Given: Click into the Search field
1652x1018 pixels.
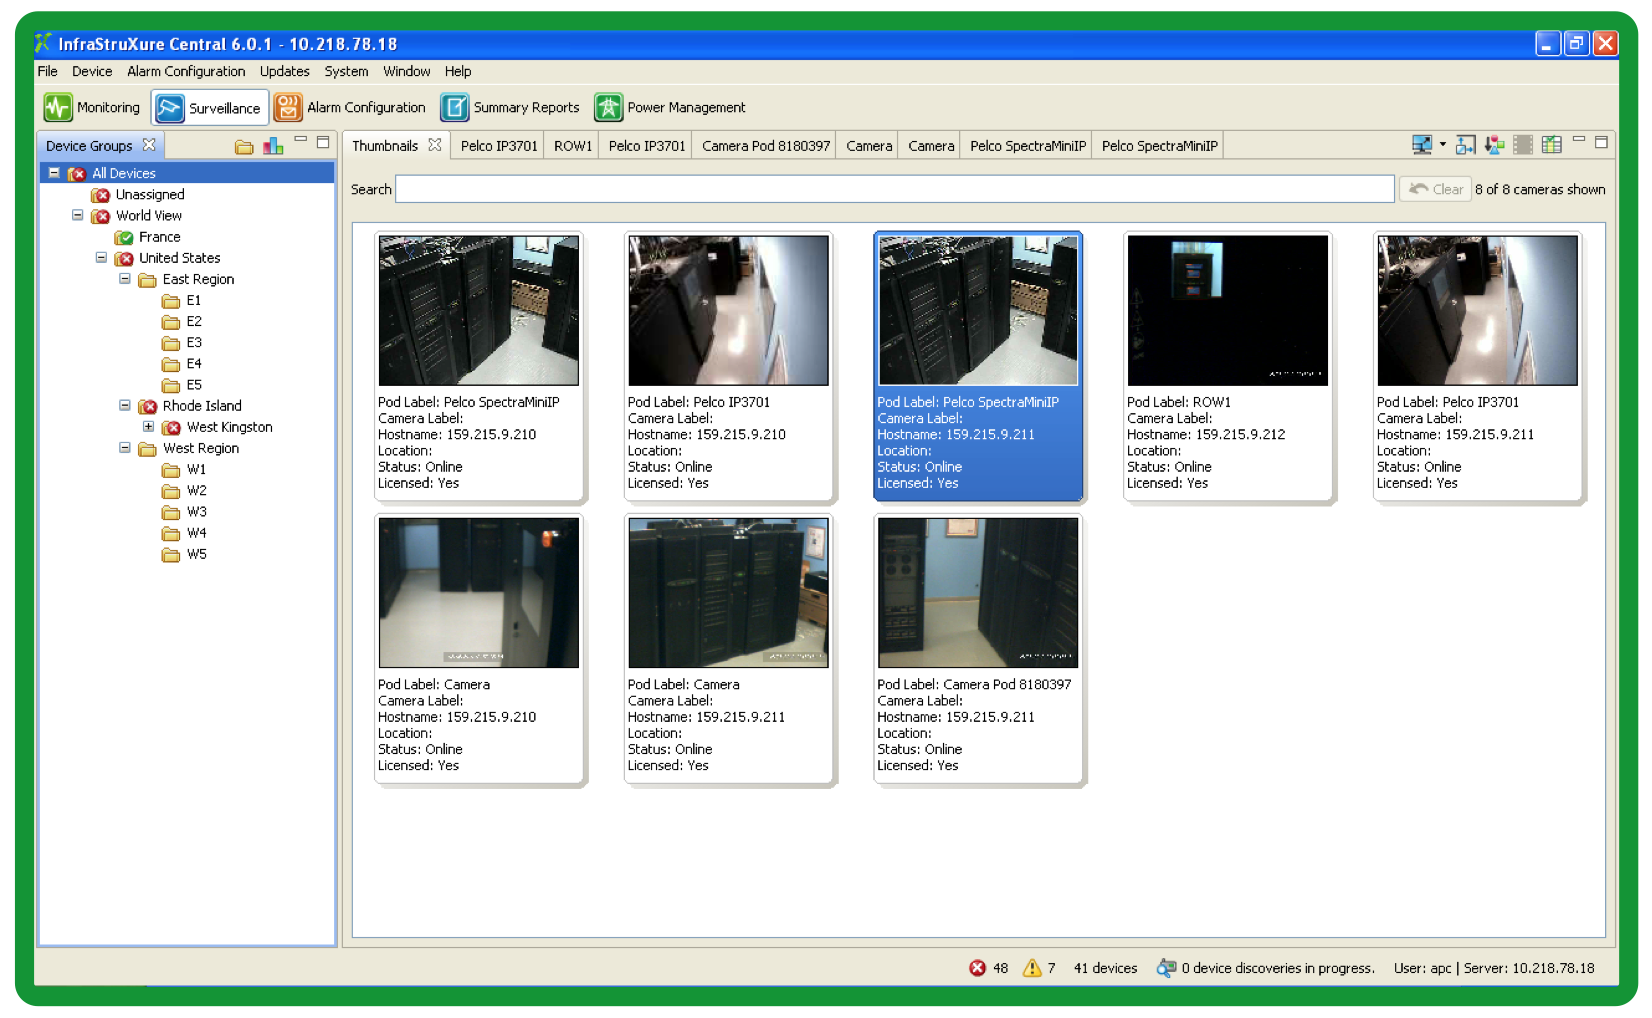Looking at the screenshot, I should point(894,189).
